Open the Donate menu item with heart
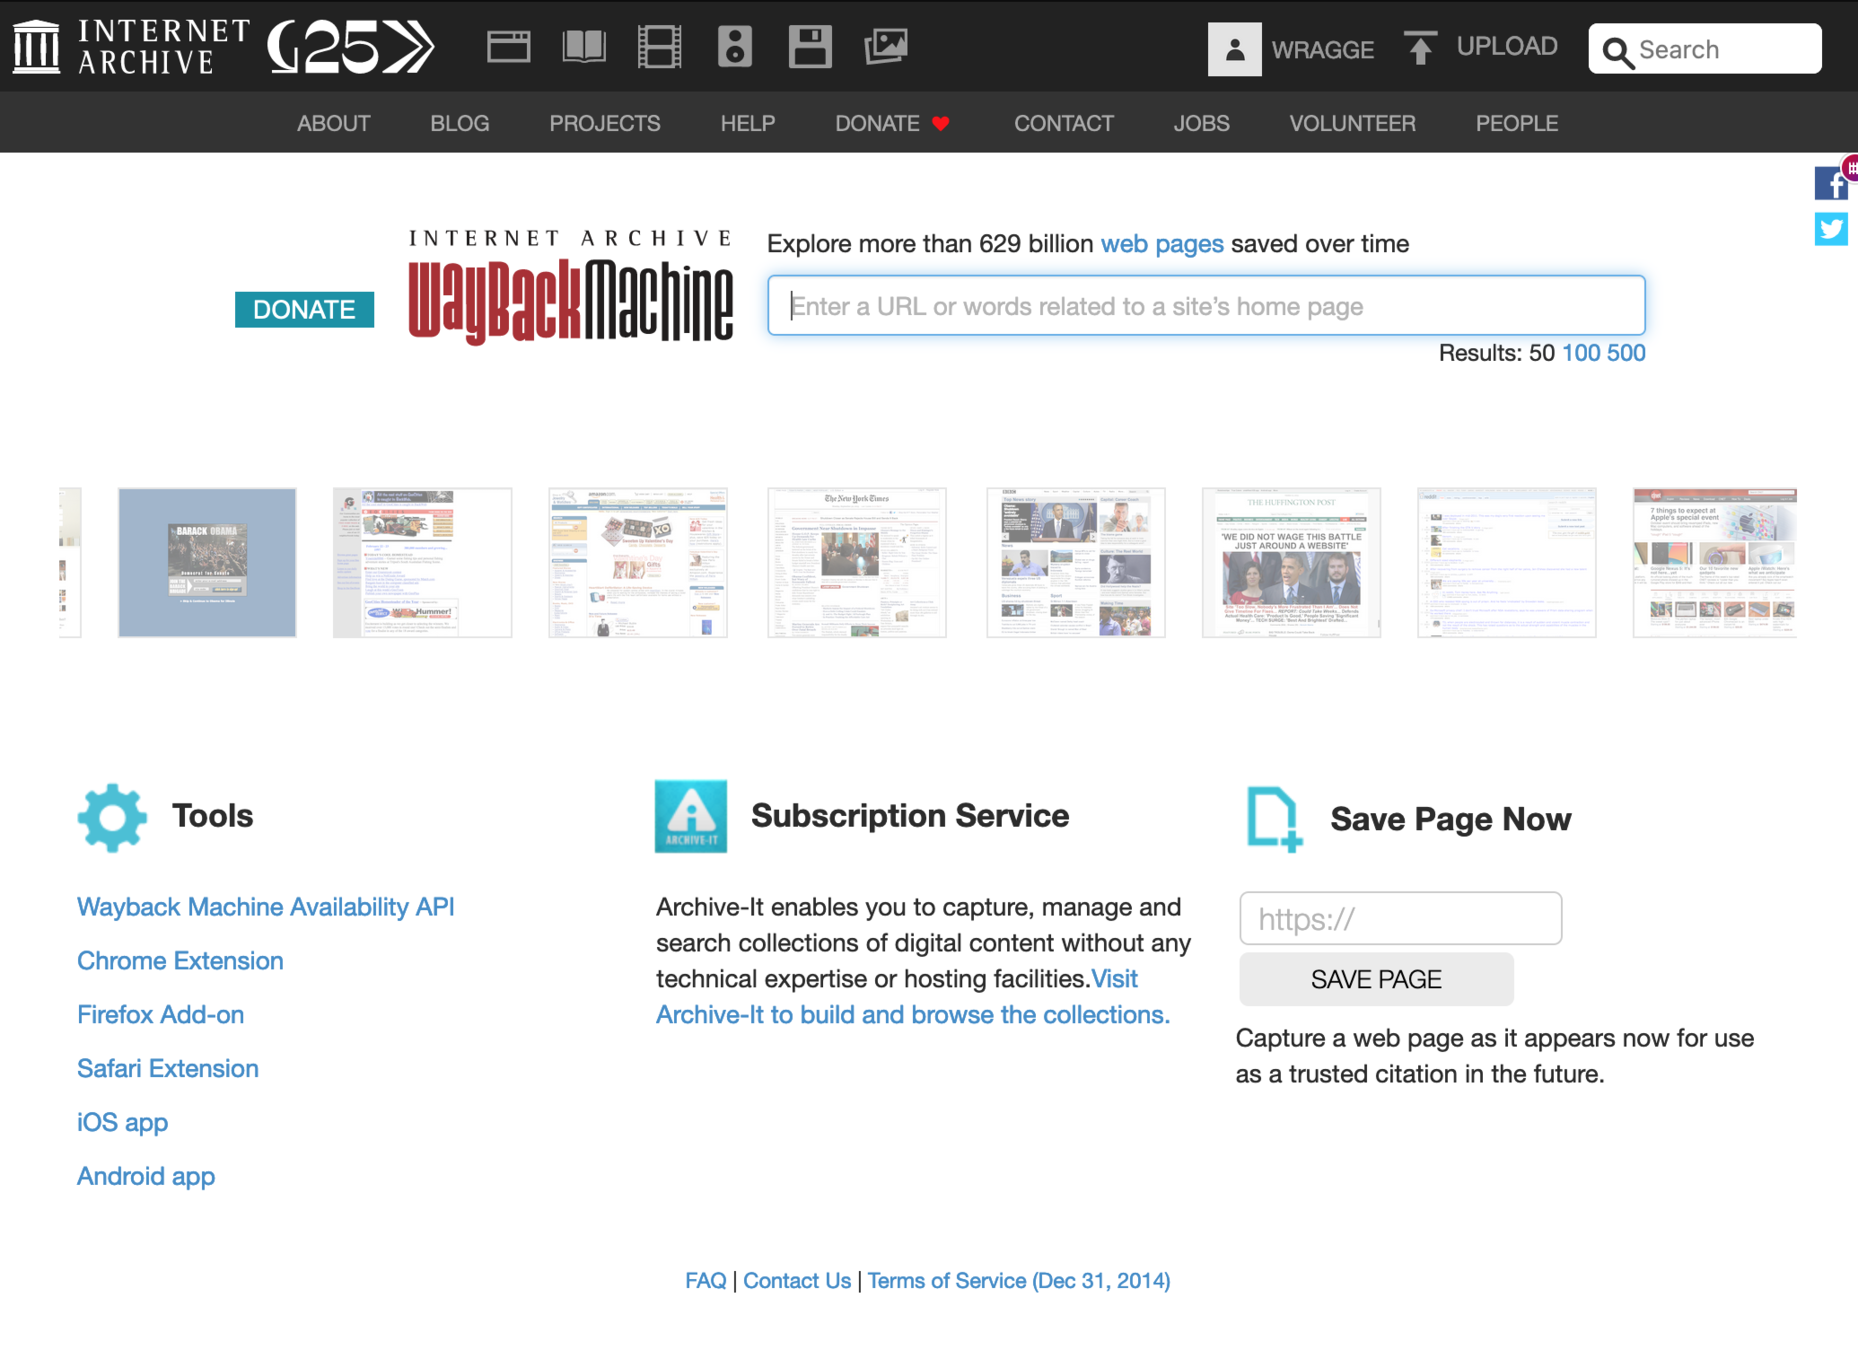The width and height of the screenshot is (1858, 1350). (x=892, y=123)
